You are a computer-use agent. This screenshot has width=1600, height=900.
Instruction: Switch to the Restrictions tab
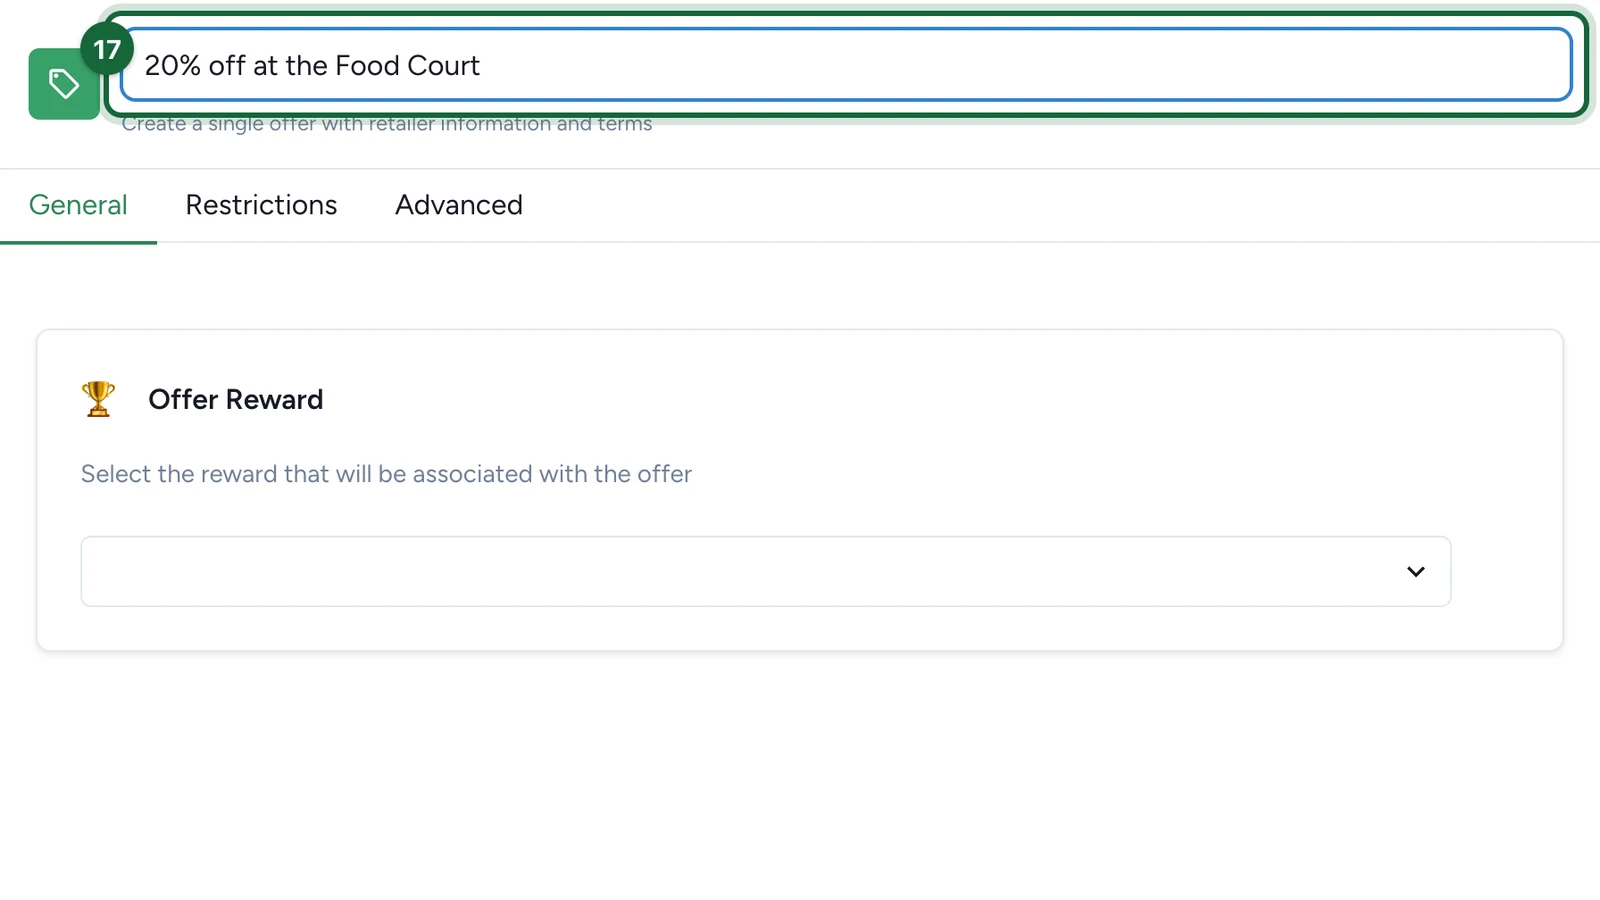click(x=261, y=205)
